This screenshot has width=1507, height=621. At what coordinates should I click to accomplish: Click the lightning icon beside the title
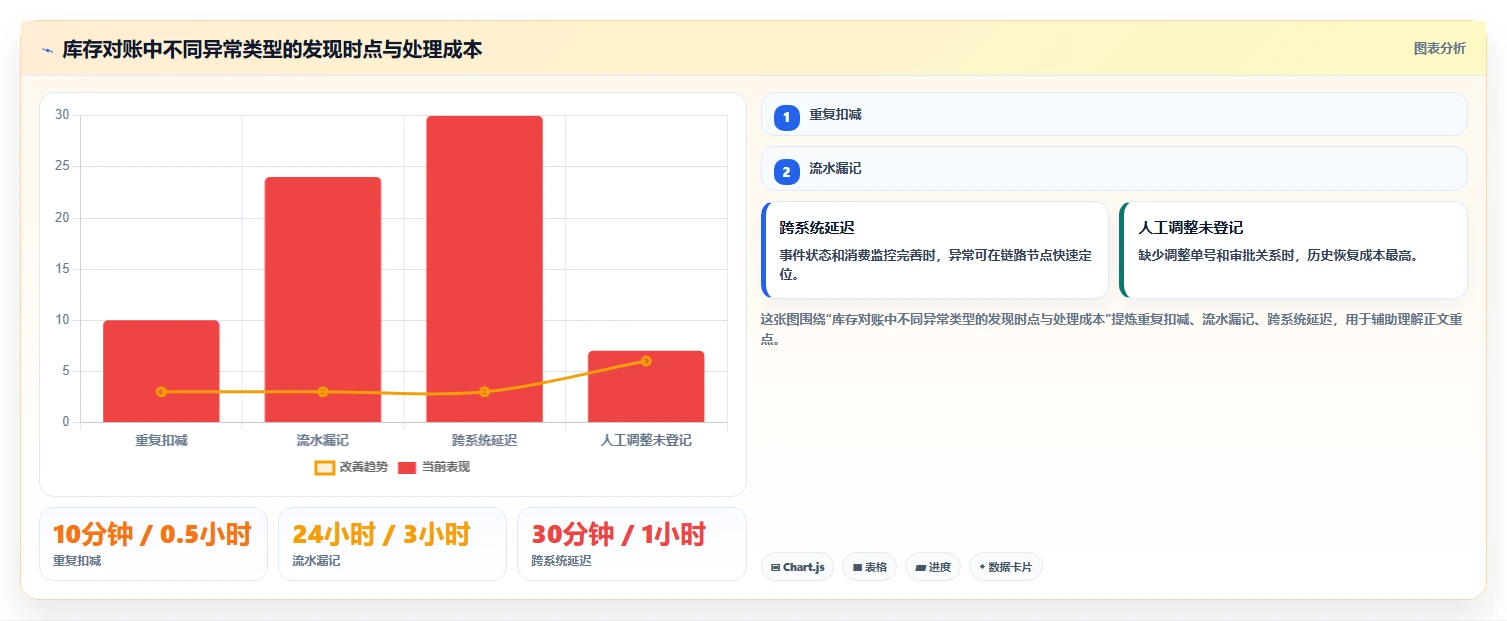tap(47, 50)
